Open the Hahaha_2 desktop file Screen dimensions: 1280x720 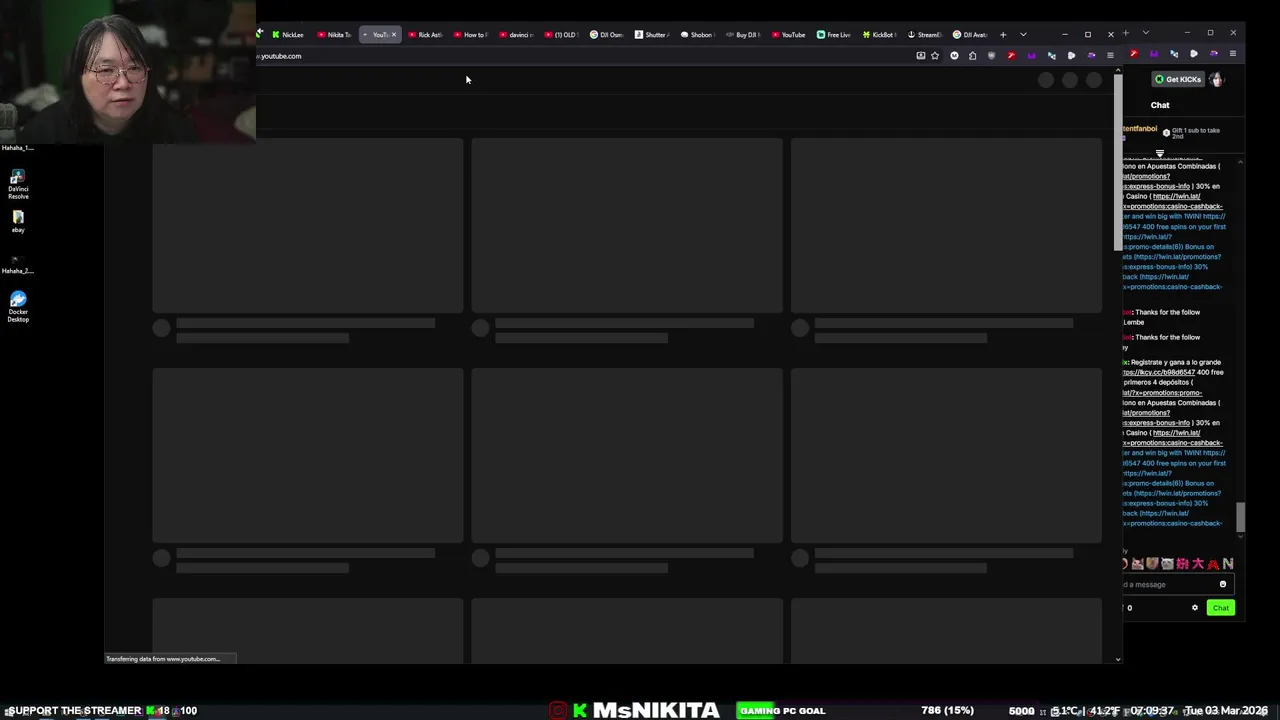coord(17,264)
